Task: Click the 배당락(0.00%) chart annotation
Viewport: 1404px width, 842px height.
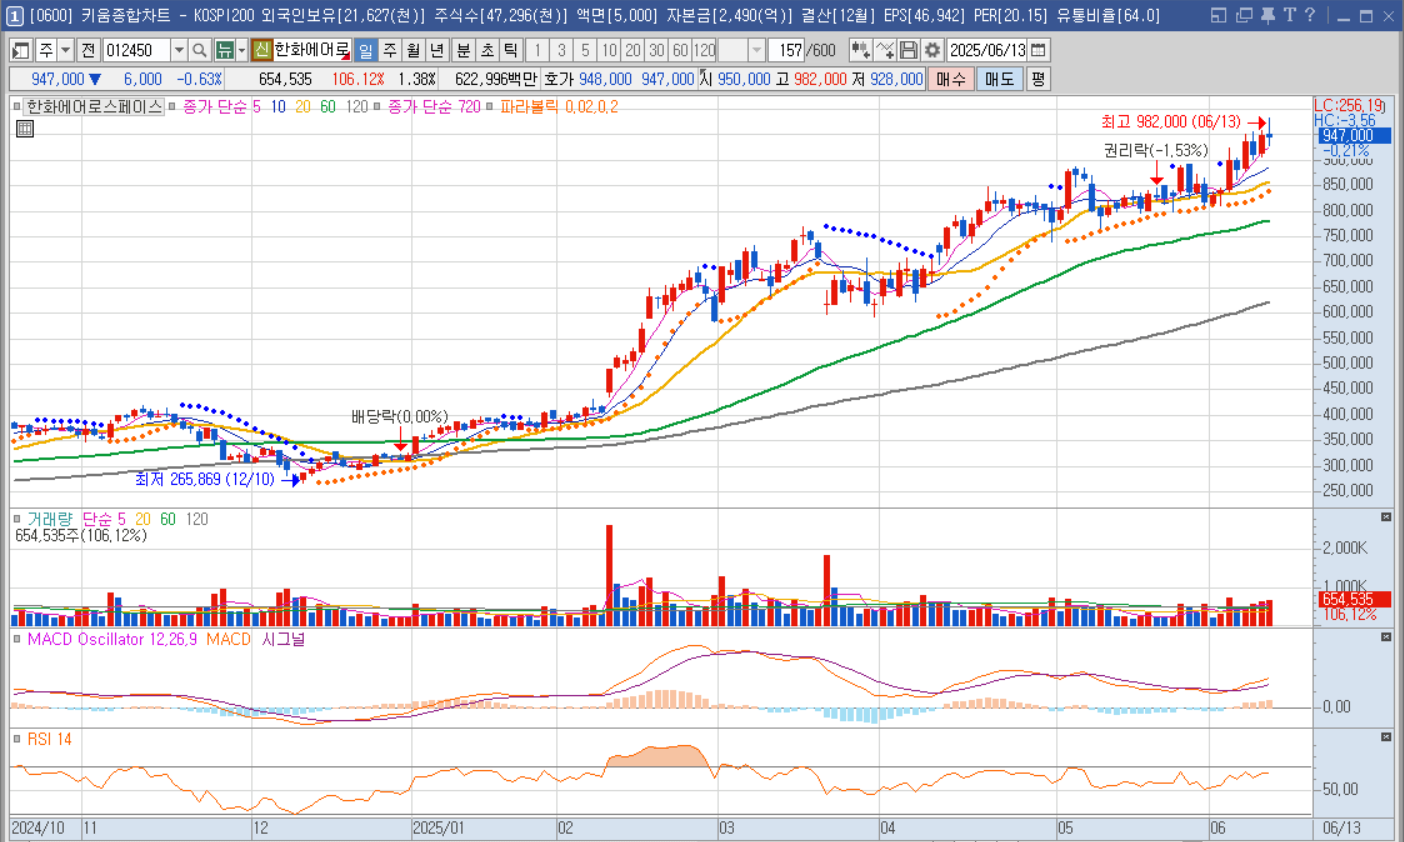Action: tap(400, 417)
